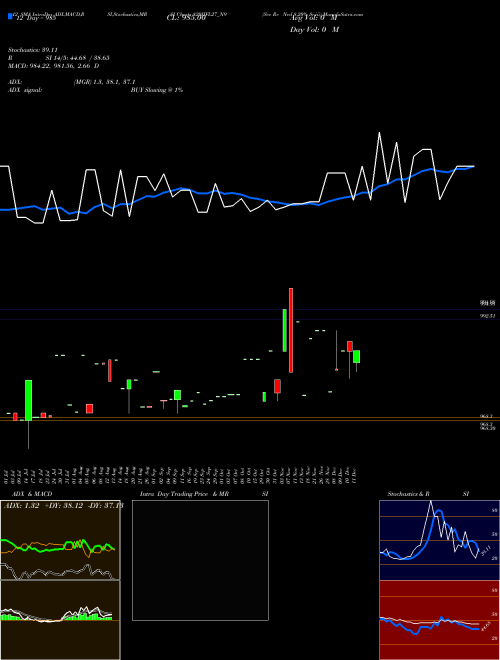
Task: Click the highest peak of the white price line
Action: 379,133
